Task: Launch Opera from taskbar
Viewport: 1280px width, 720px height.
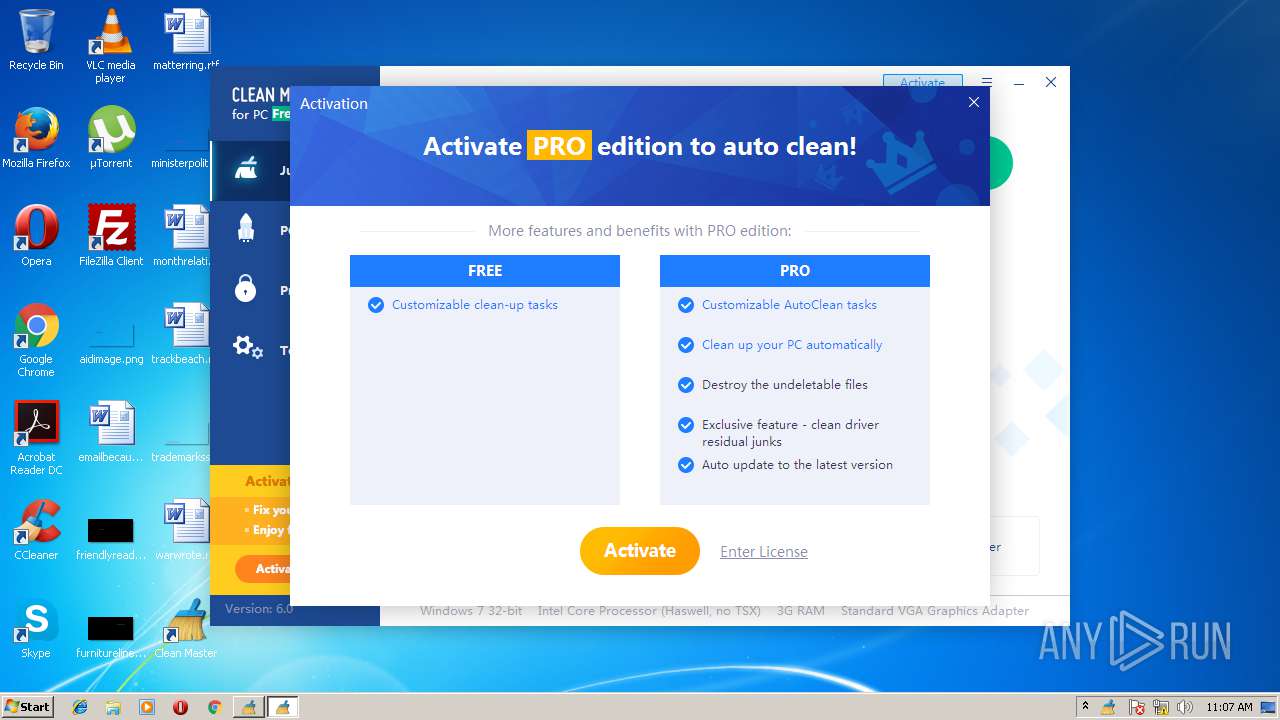Action: click(180, 707)
